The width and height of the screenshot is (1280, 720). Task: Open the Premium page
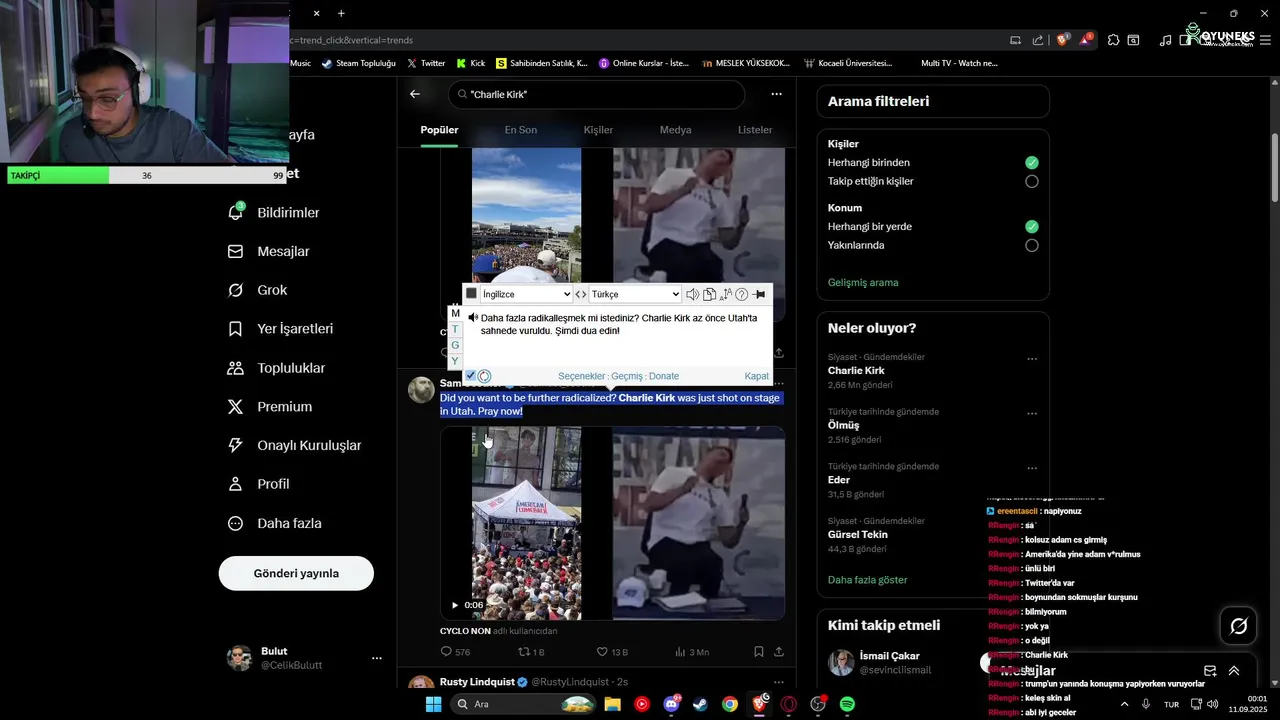tap(270, 407)
